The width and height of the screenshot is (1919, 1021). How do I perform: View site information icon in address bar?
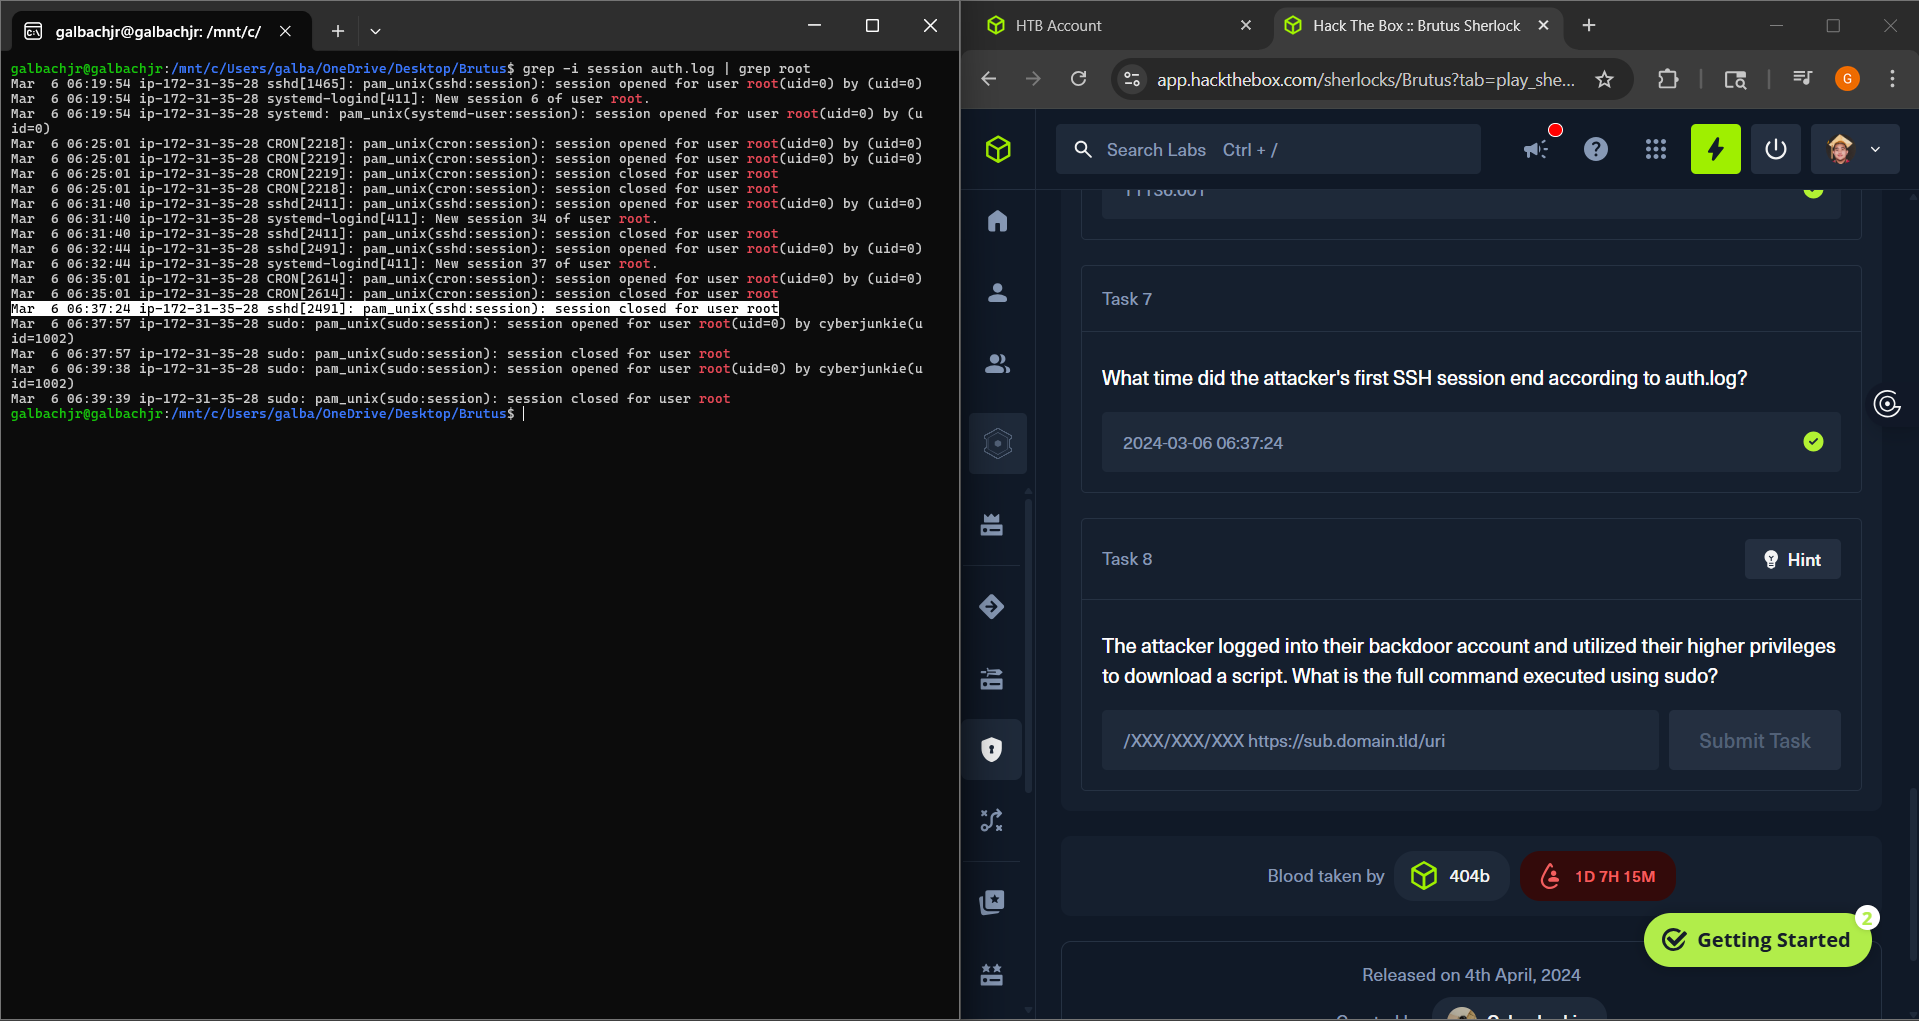click(1132, 79)
